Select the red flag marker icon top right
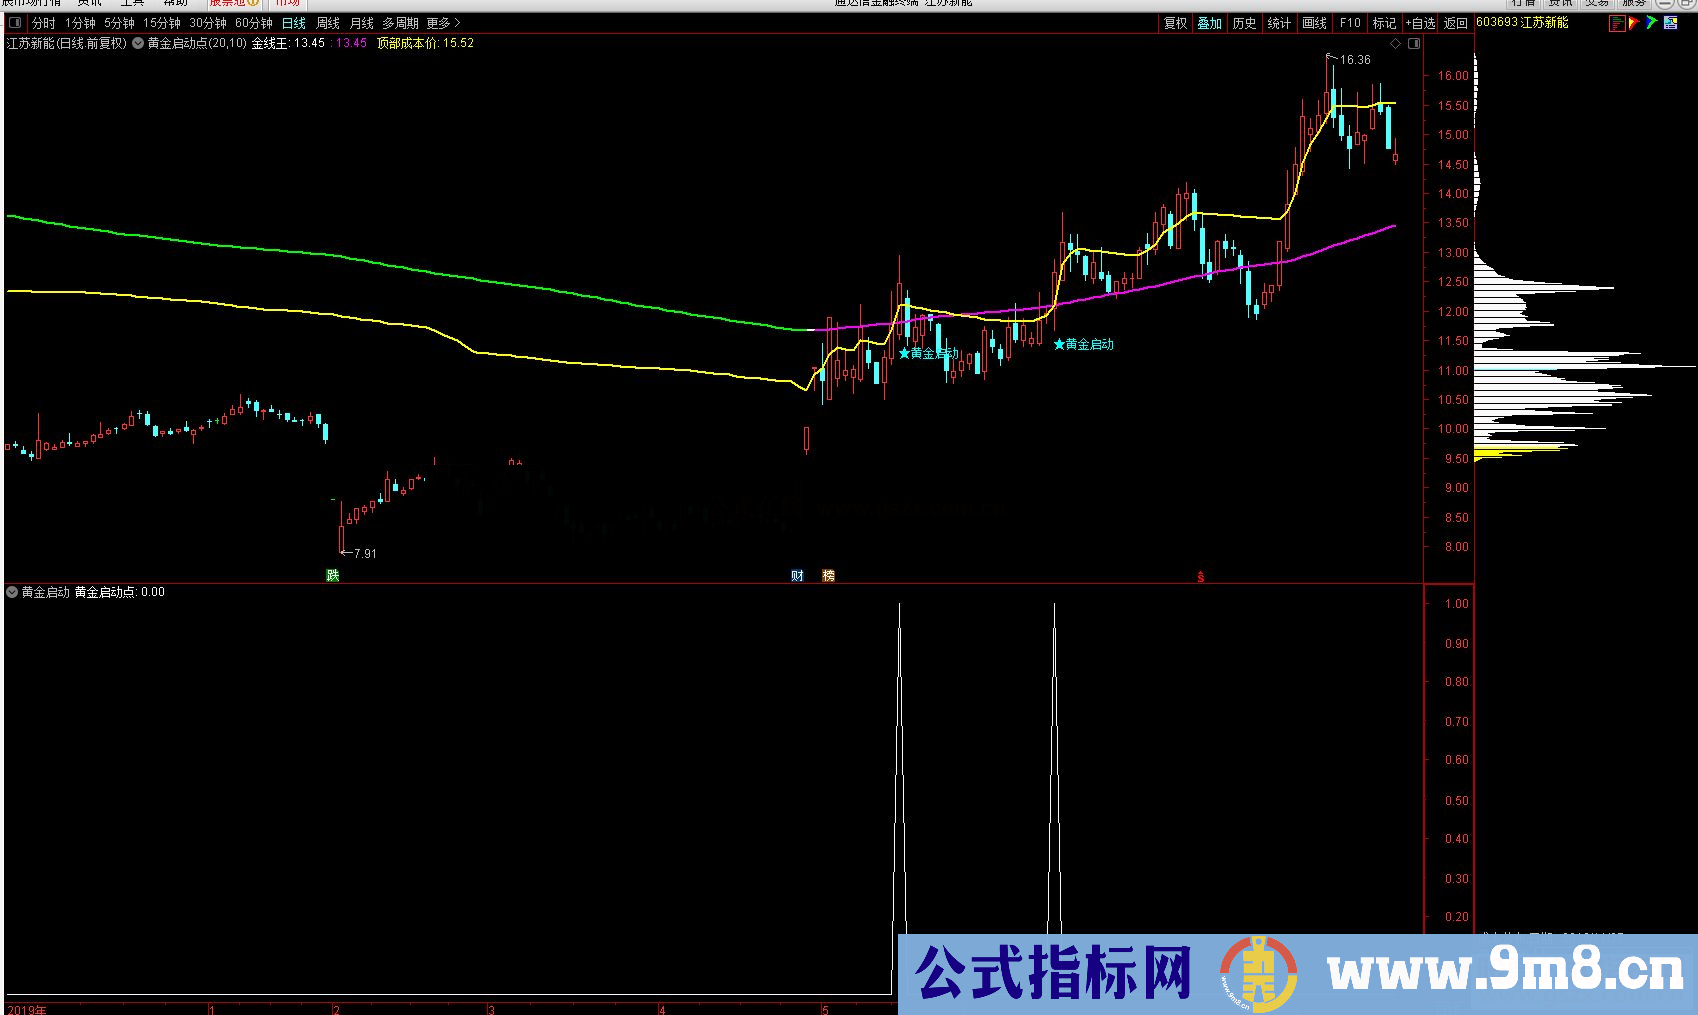 [x=1634, y=23]
